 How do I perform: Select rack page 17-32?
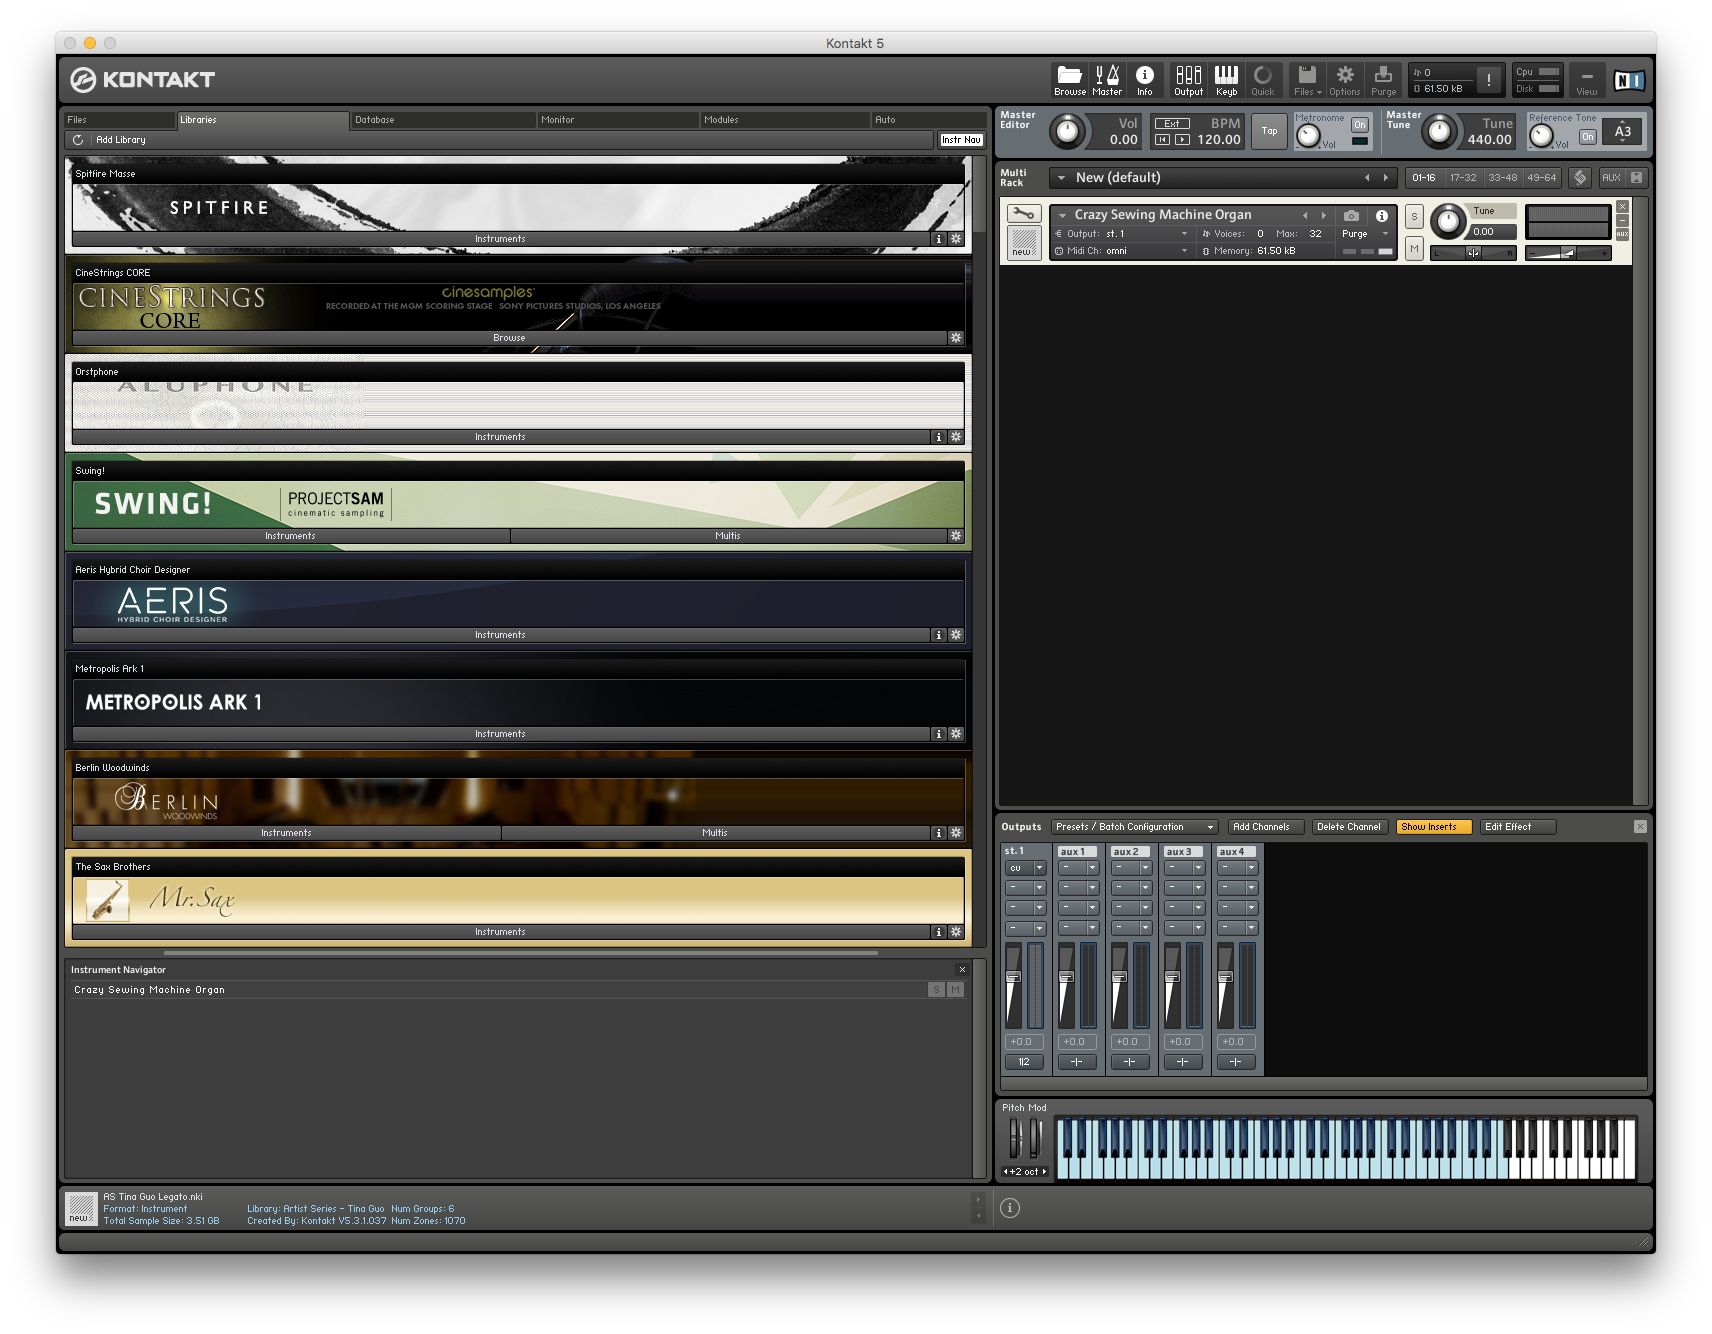1463,177
